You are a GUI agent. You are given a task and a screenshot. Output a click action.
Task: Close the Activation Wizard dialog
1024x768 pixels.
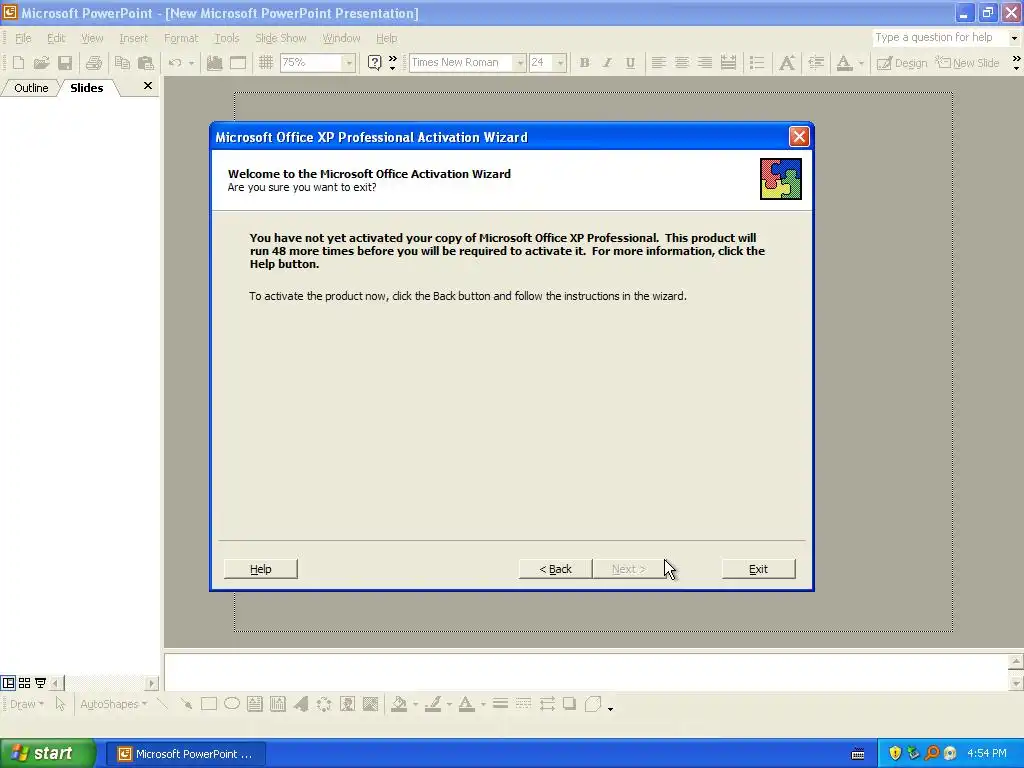point(799,136)
